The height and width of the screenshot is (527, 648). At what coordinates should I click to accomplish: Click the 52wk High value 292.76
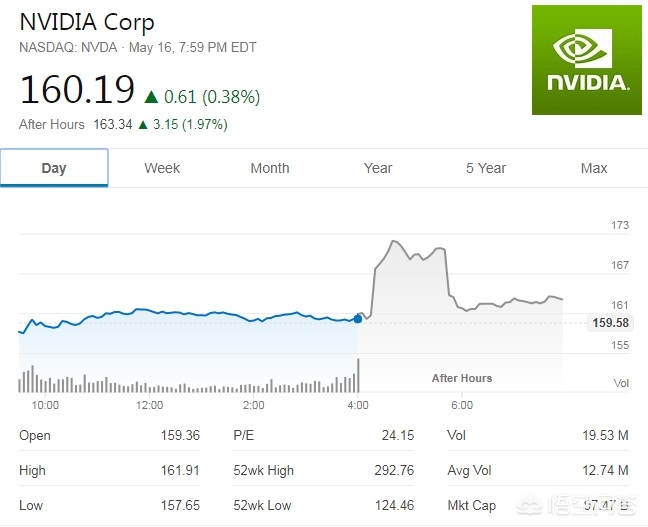(x=393, y=470)
